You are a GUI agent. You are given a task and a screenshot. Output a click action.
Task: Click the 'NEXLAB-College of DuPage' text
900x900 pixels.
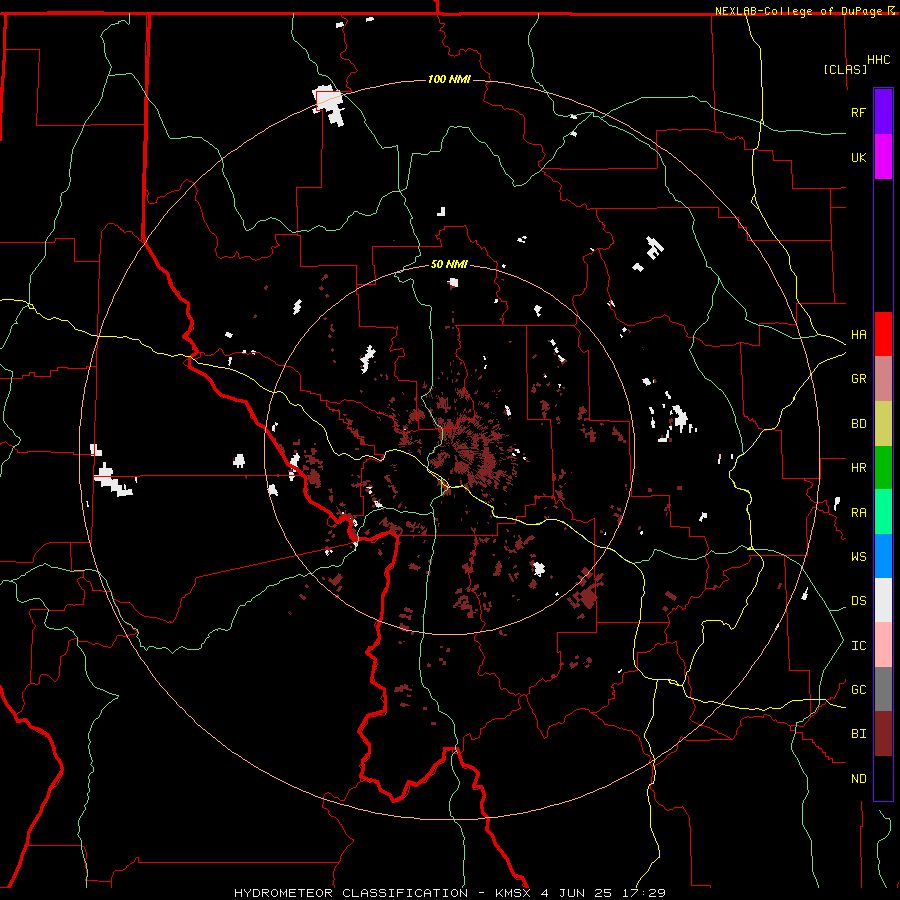click(x=798, y=11)
